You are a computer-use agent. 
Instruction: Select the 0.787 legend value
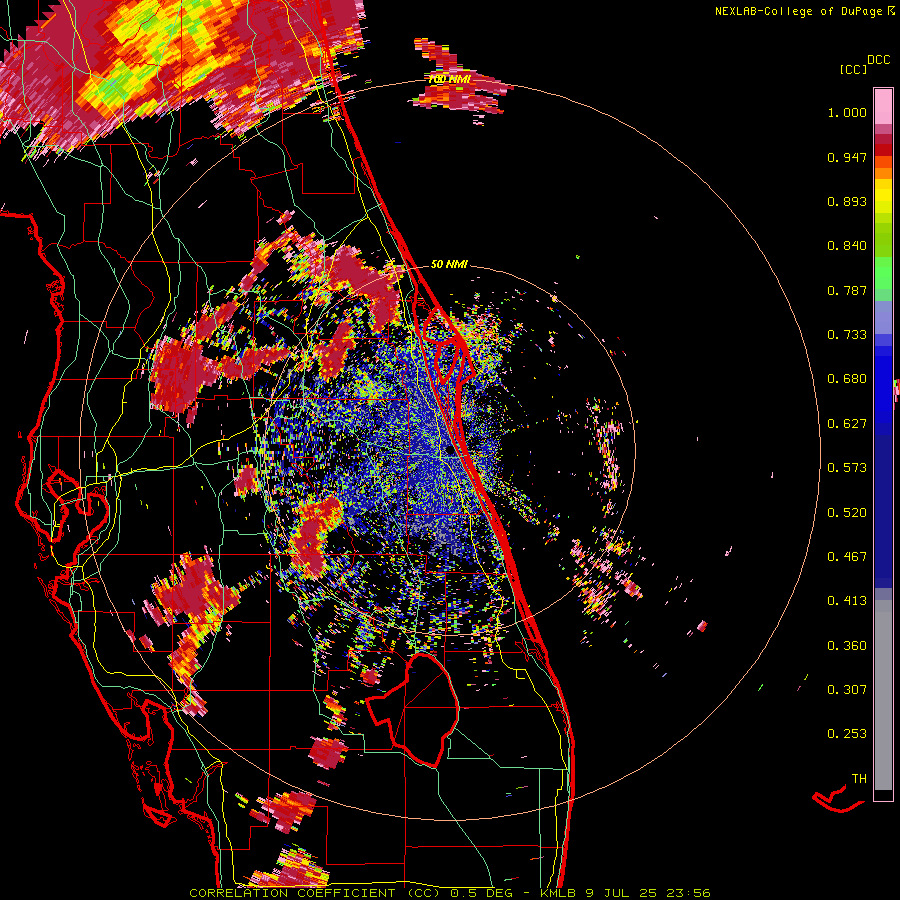click(x=847, y=290)
